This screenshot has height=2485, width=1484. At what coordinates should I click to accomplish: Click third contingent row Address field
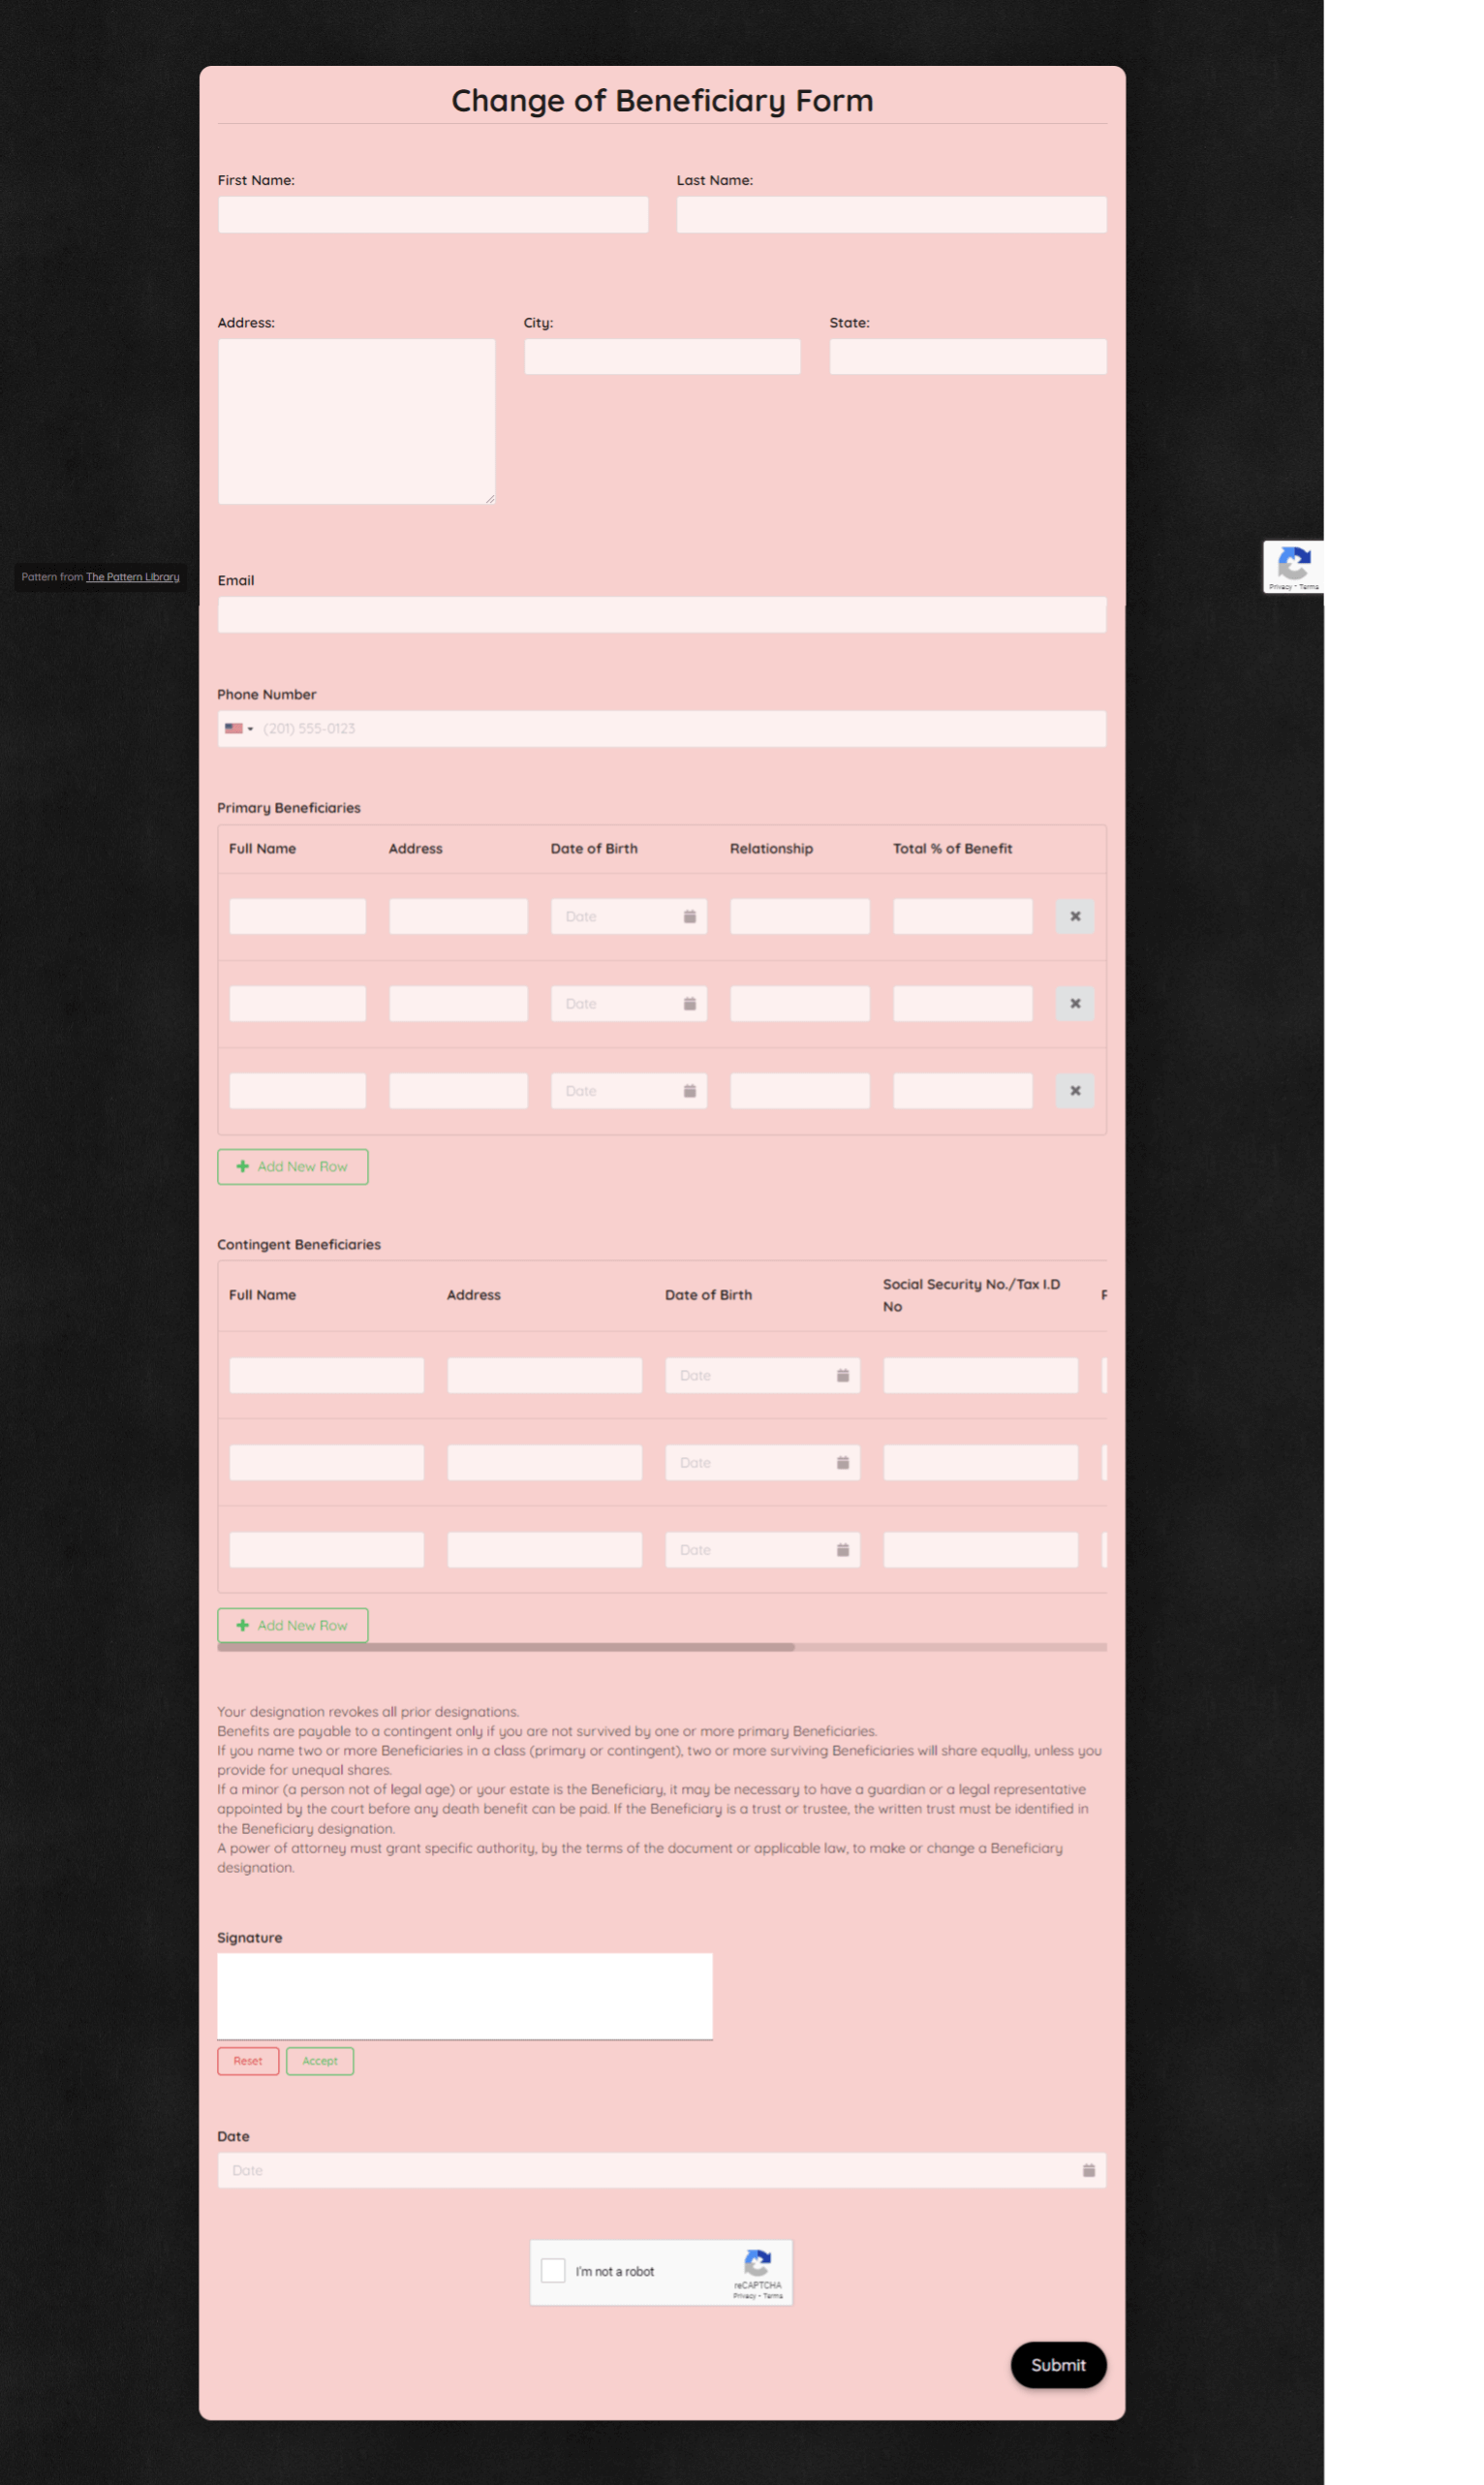click(545, 1549)
